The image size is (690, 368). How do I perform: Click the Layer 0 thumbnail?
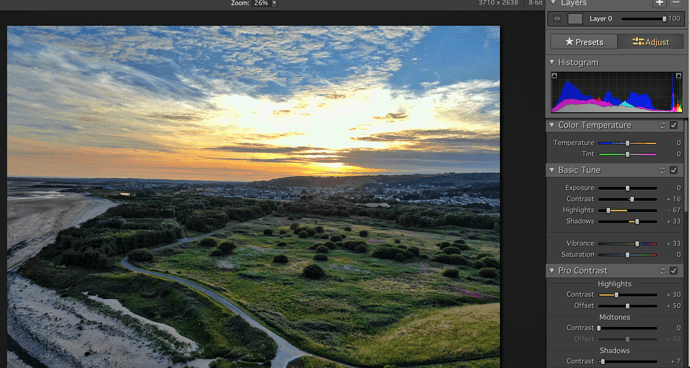pos(575,19)
